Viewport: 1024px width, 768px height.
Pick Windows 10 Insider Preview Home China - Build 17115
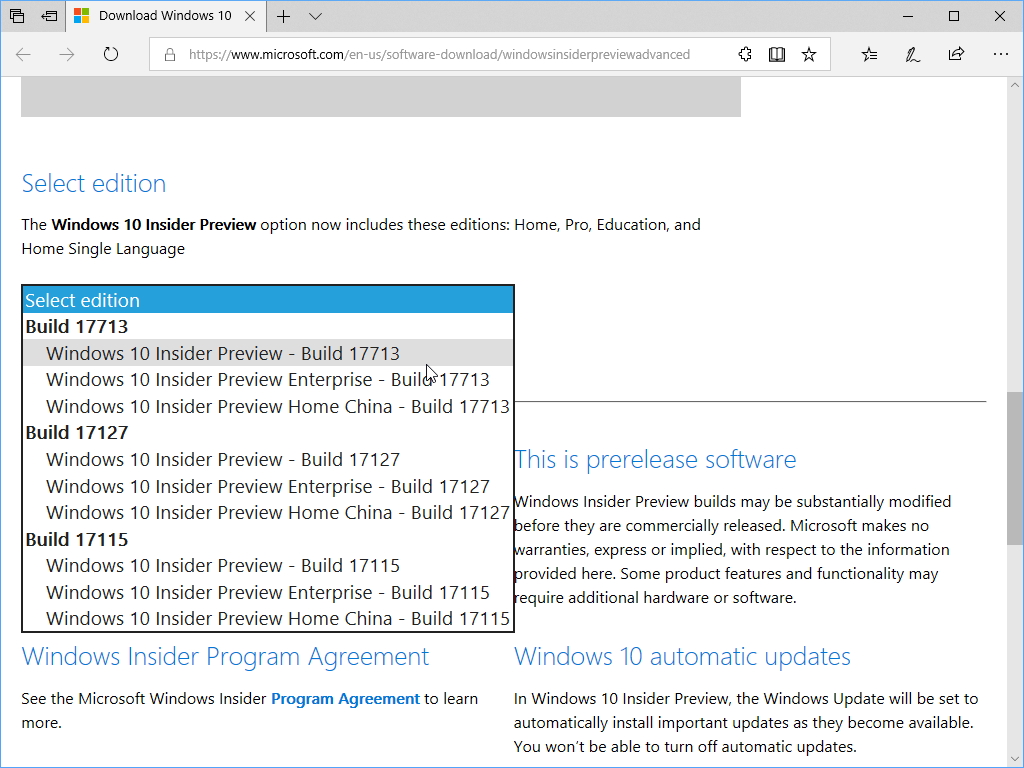coord(277,619)
